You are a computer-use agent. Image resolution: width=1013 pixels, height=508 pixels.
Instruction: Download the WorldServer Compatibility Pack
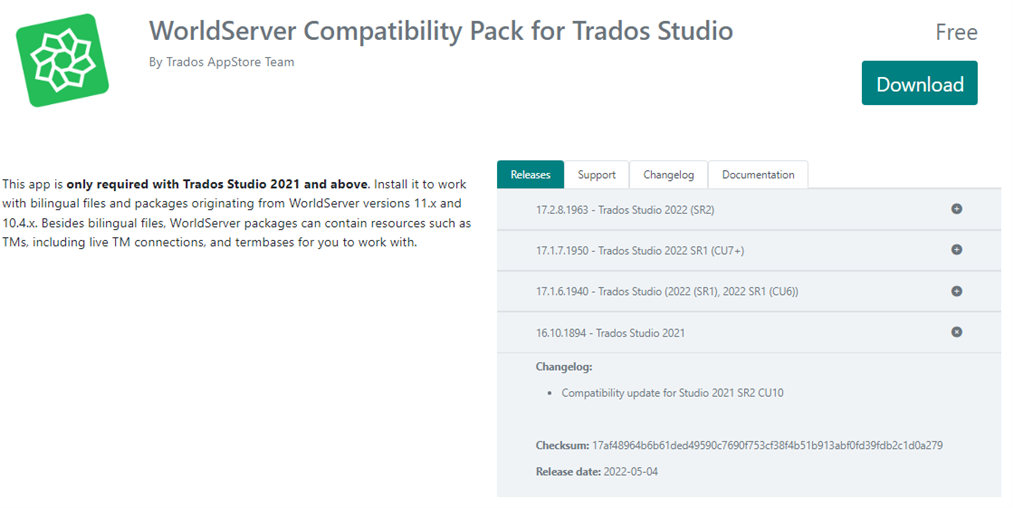[x=919, y=83]
